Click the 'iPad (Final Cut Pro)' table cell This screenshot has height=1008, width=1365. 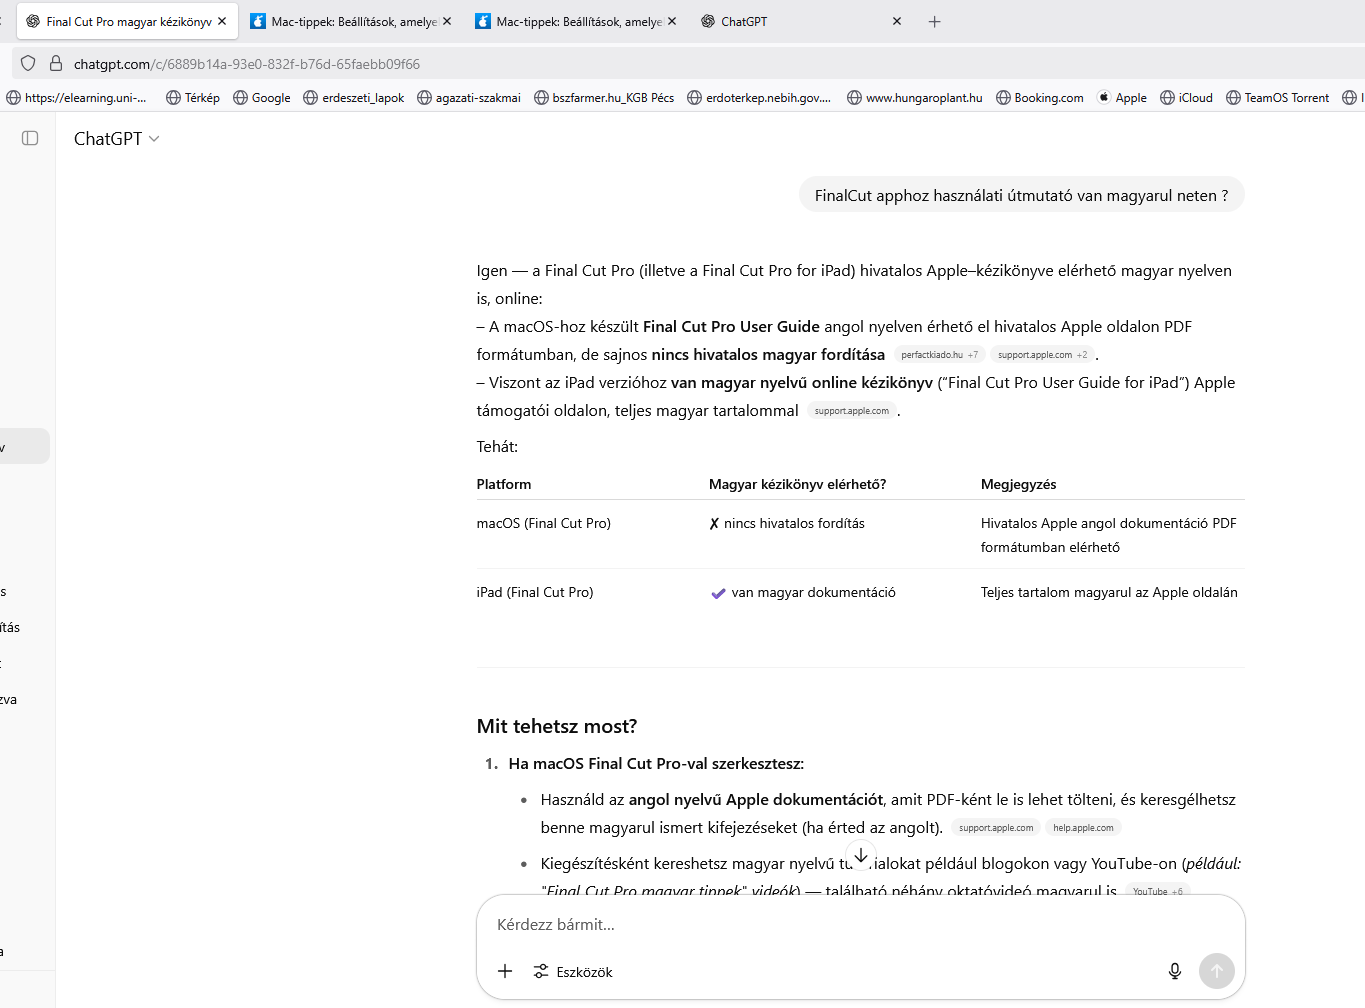[x=535, y=592]
